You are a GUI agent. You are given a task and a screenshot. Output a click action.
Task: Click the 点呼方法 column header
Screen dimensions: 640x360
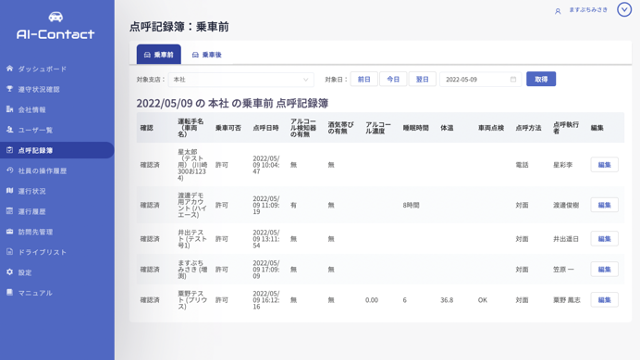click(528, 128)
